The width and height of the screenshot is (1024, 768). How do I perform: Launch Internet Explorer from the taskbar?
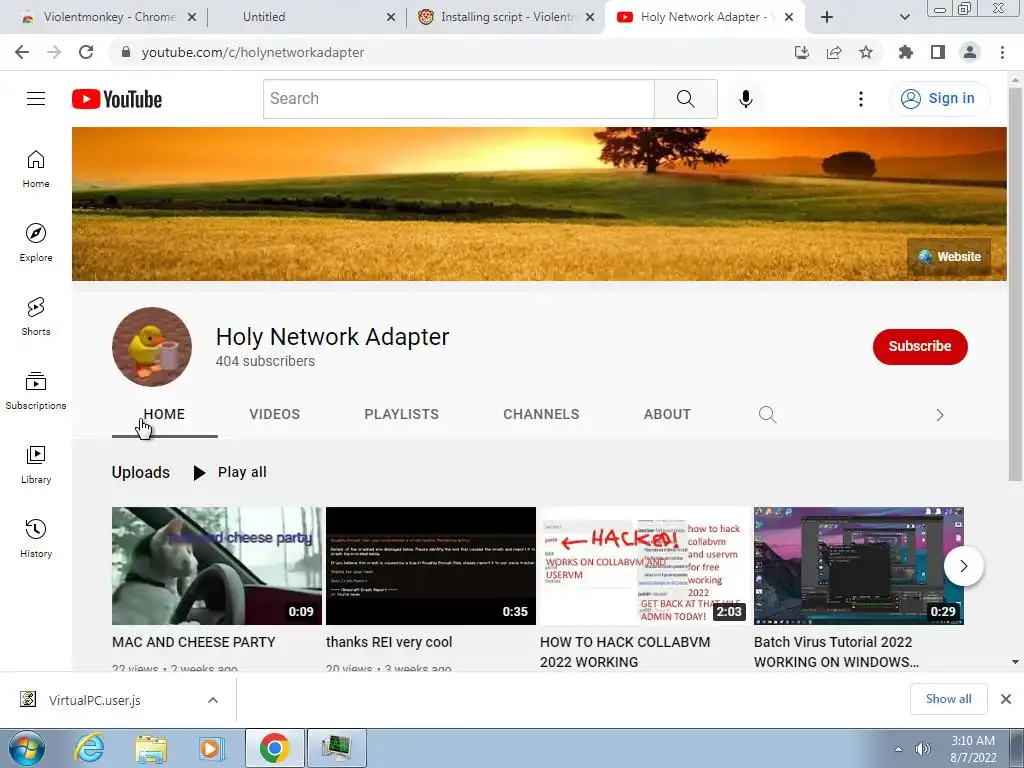pos(89,748)
